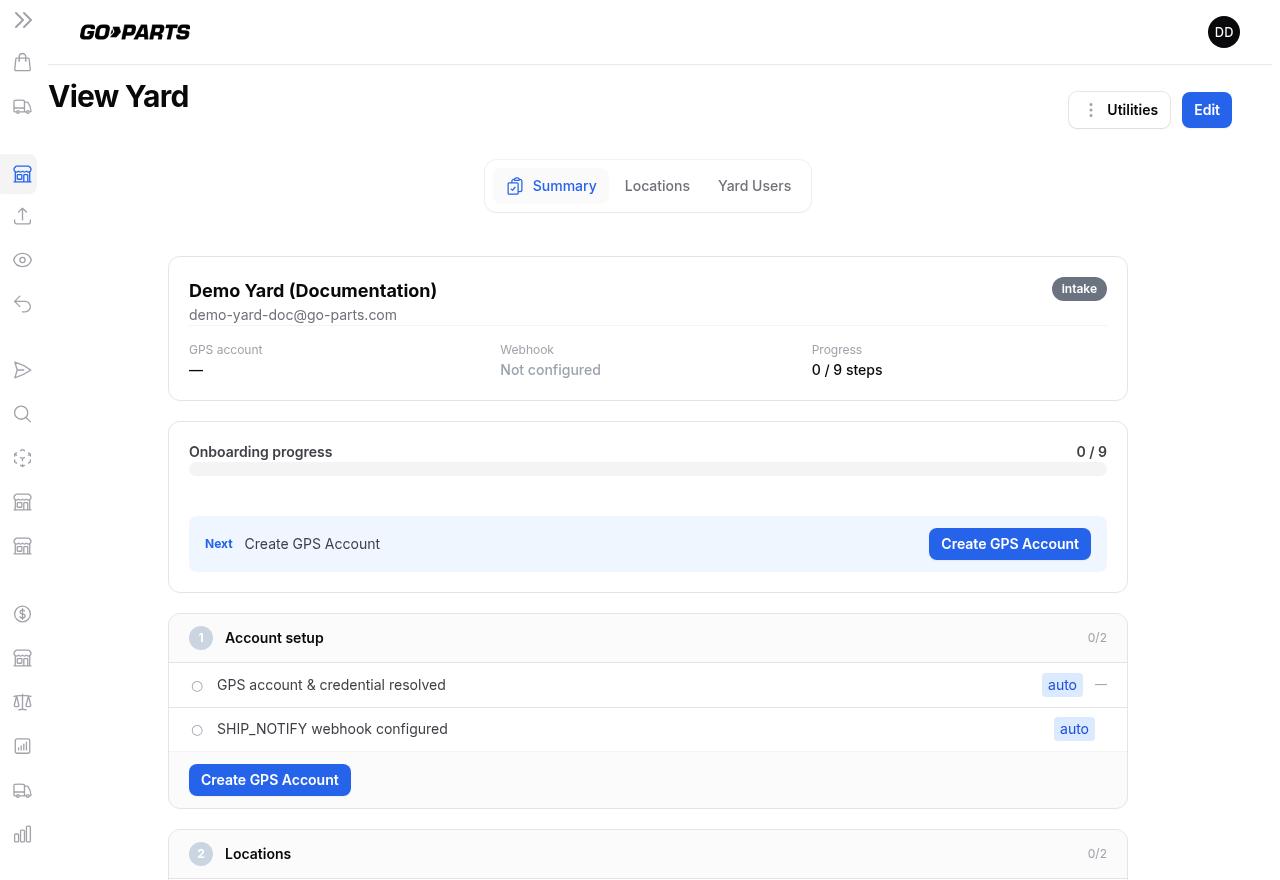The width and height of the screenshot is (1280, 880).
Task: Open the magnifying glass search sidebar icon
Action: pyautogui.click(x=22, y=414)
